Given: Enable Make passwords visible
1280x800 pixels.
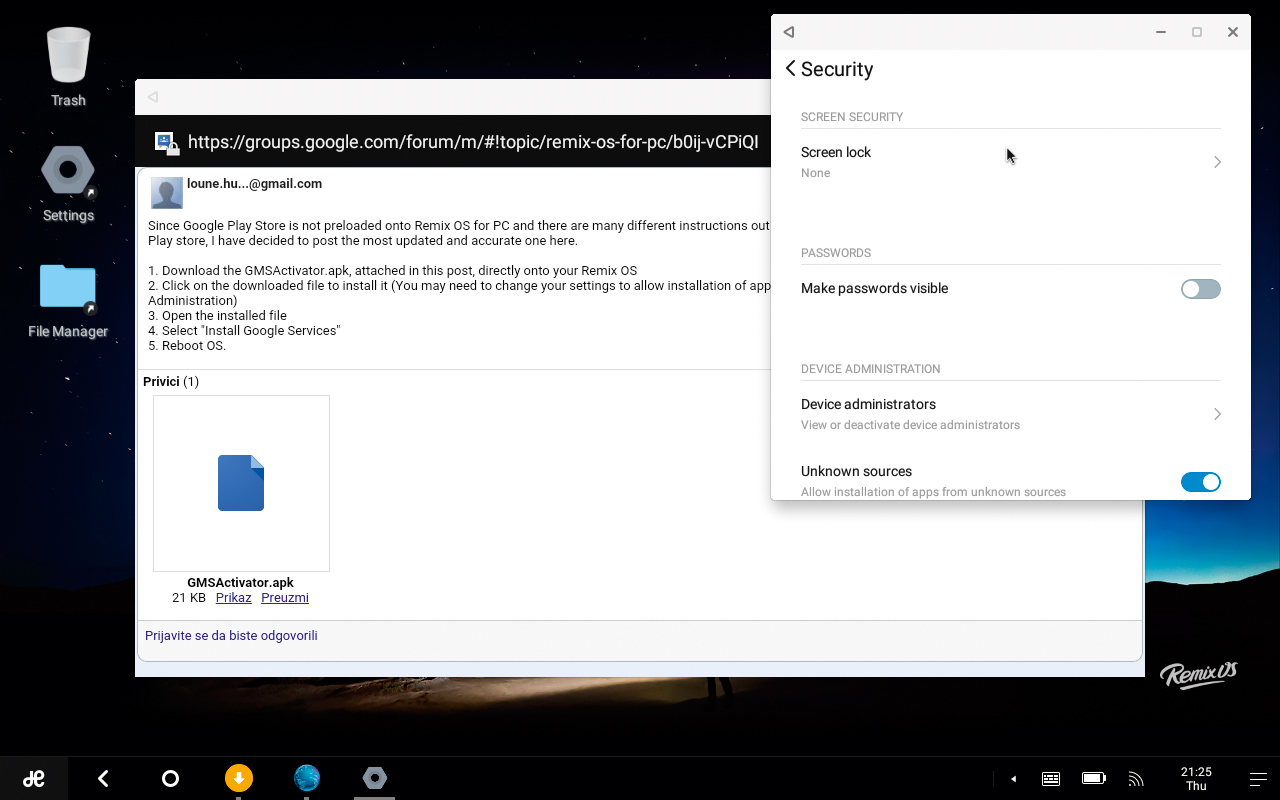Looking at the screenshot, I should point(1200,289).
